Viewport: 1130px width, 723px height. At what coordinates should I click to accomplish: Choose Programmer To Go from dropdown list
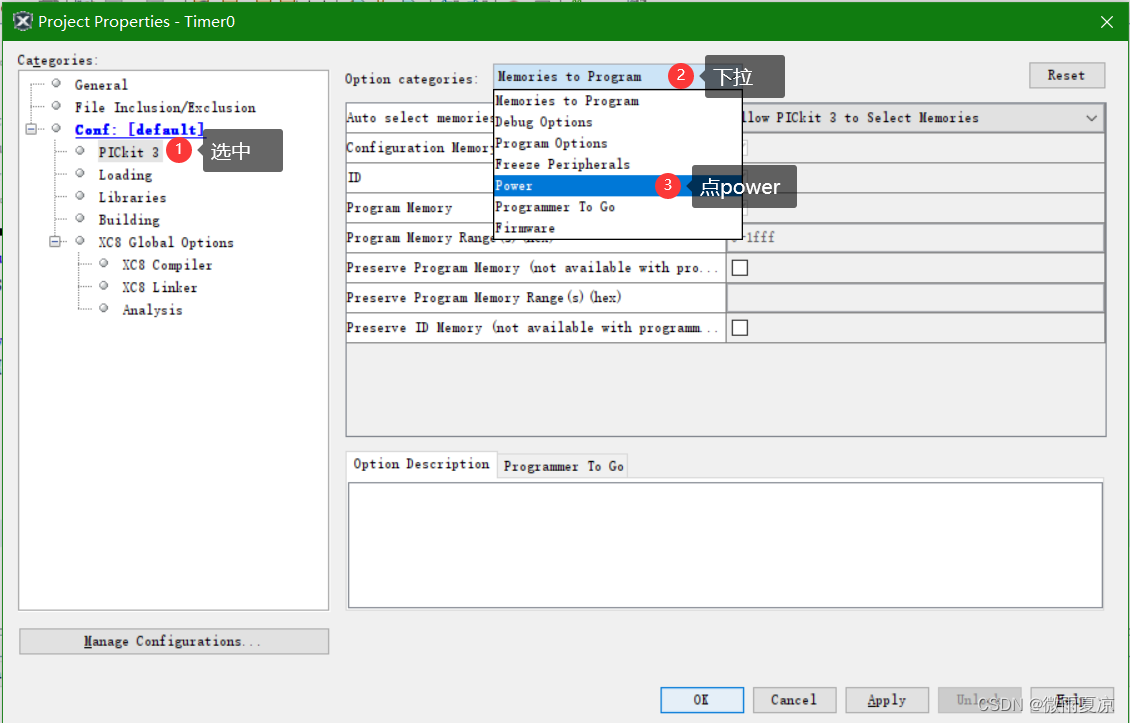point(618,207)
